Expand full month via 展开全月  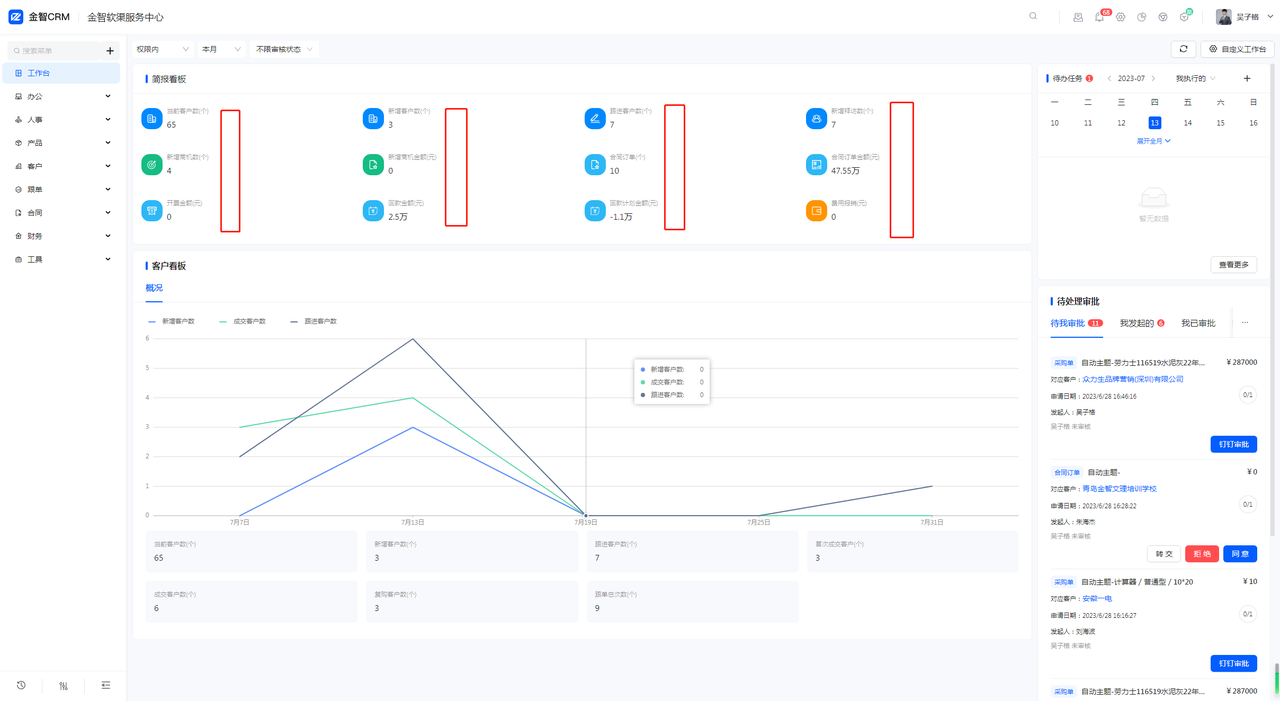point(1153,141)
